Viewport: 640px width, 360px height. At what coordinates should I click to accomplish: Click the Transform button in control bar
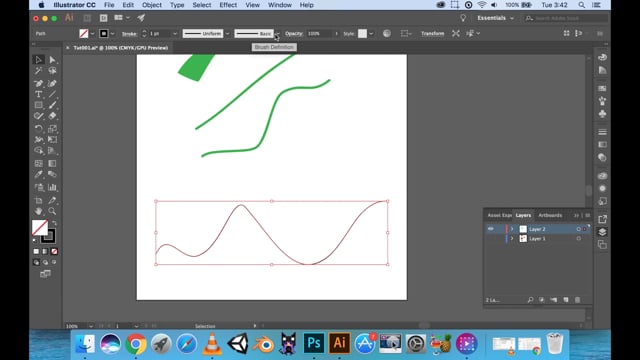[432, 33]
